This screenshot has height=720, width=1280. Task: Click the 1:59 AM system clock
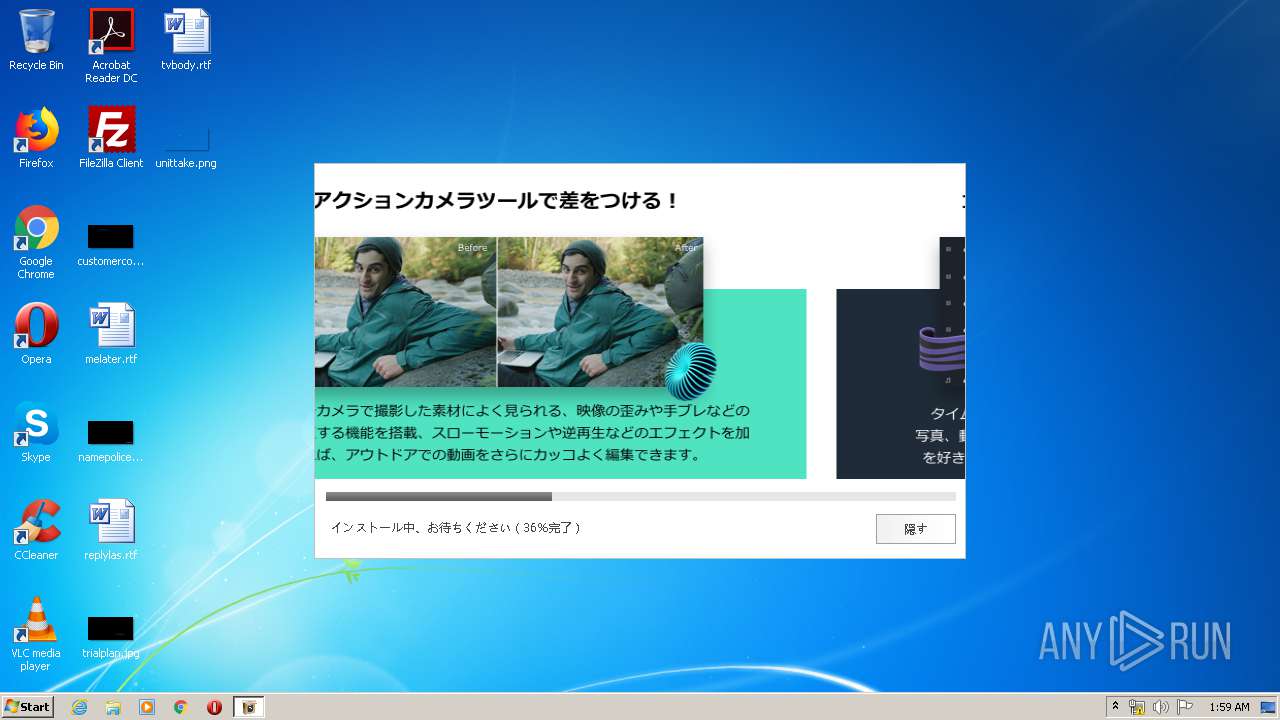(x=1229, y=707)
